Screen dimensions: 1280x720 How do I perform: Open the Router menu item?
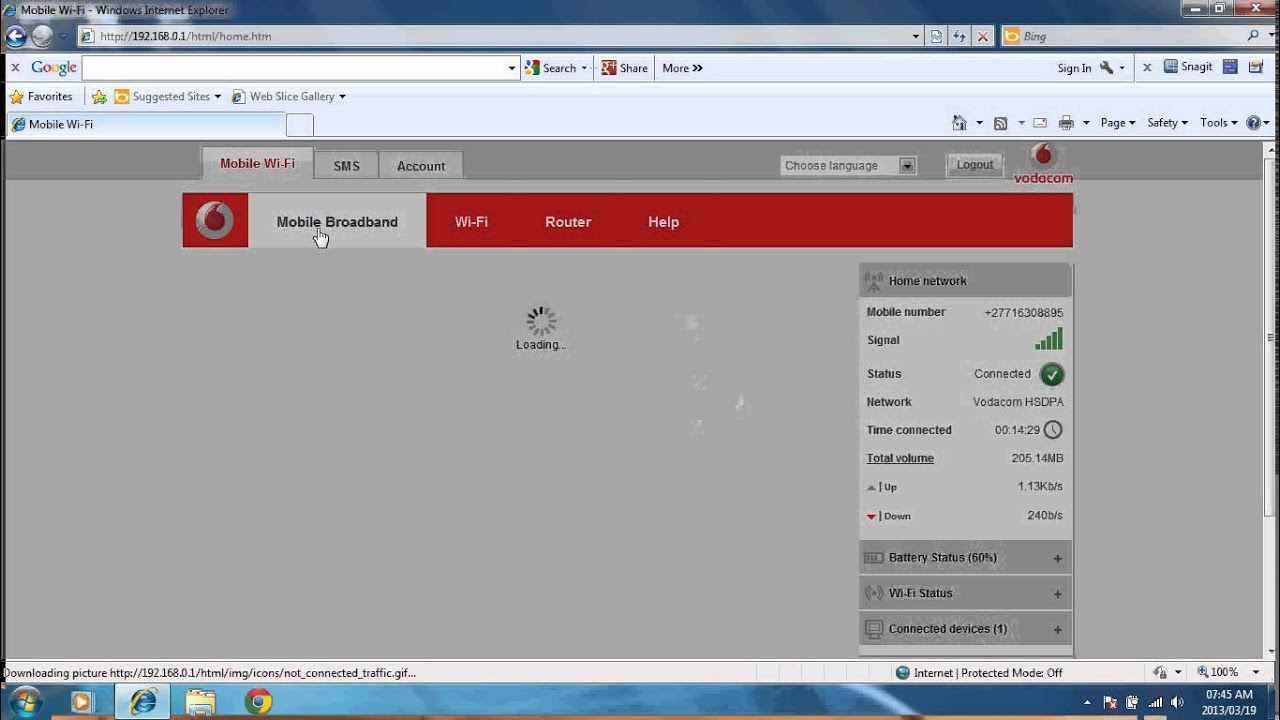click(568, 222)
